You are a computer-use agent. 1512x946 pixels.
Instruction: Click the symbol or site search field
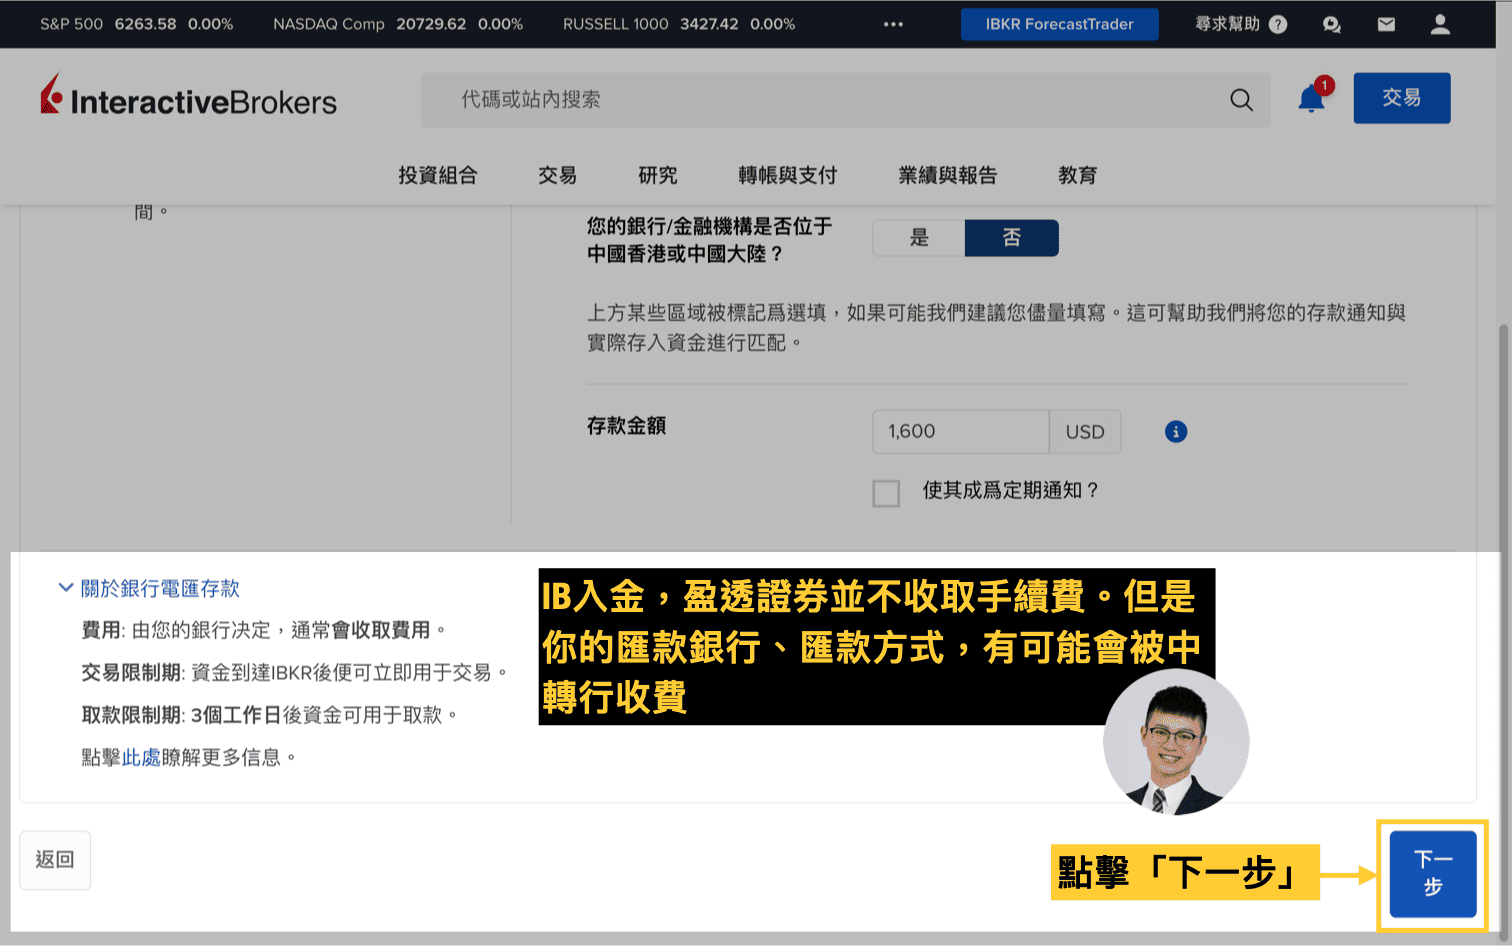846,100
